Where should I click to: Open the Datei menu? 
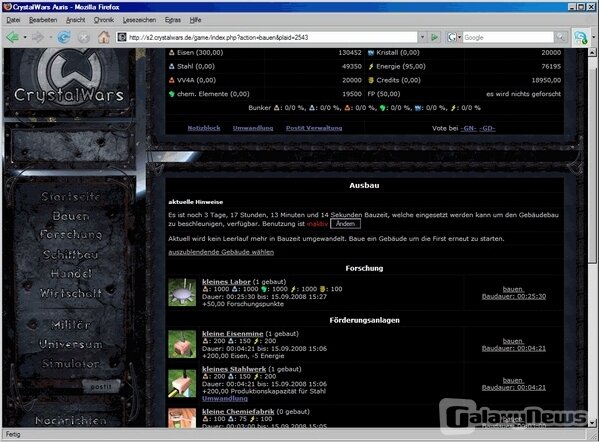pos(13,20)
